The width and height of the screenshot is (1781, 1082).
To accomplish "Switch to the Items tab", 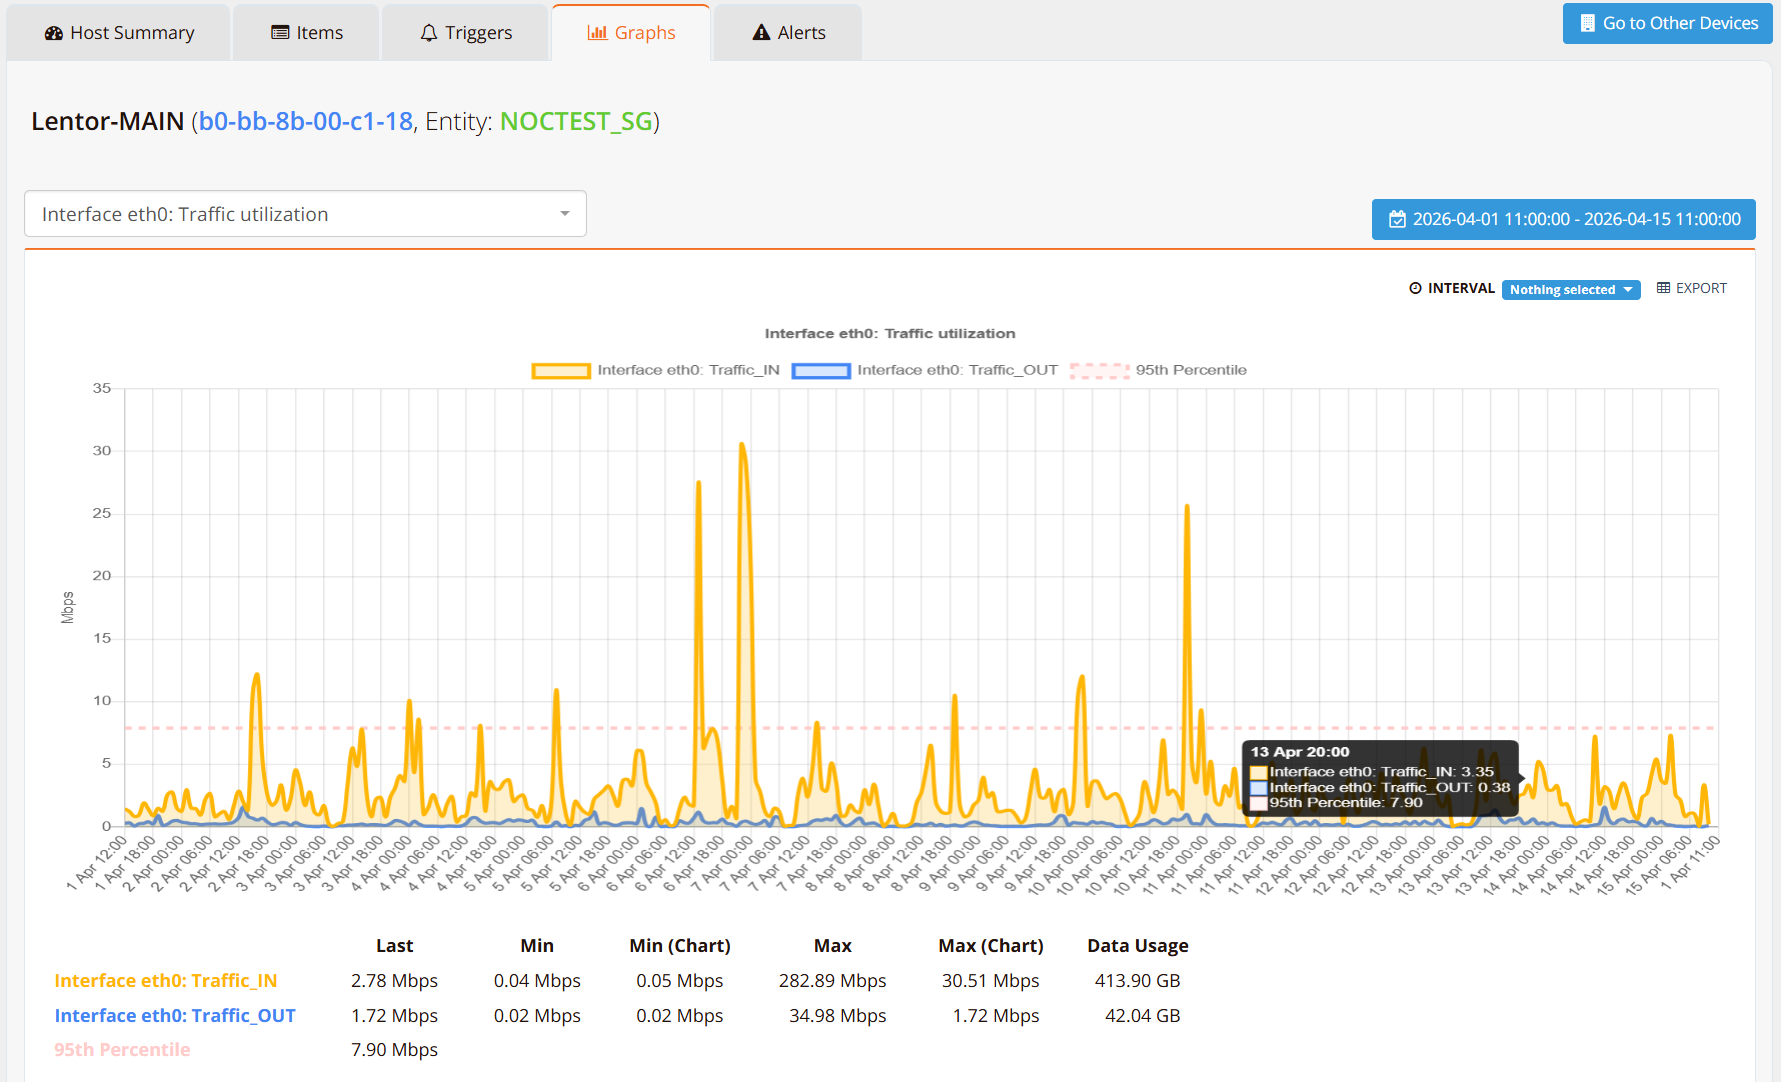I will pos(307,33).
